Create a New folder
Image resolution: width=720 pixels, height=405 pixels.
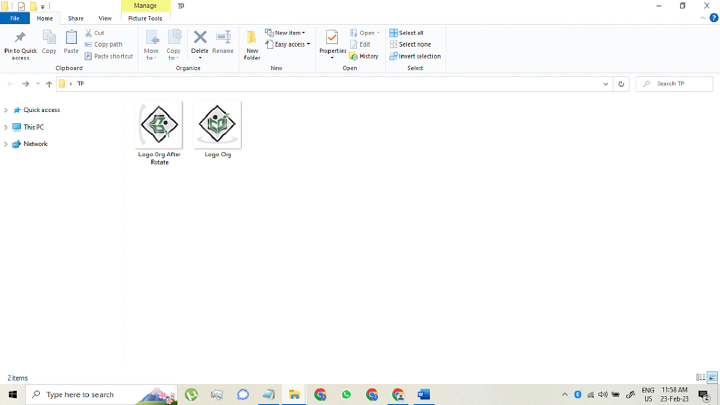coord(252,45)
